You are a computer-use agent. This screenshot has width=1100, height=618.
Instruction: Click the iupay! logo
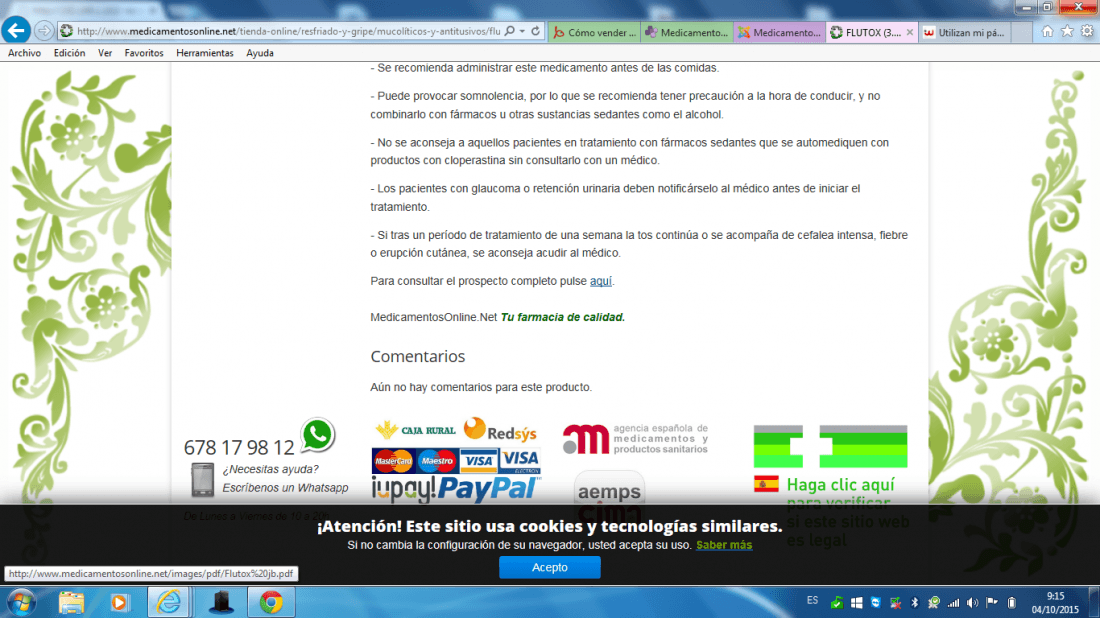click(x=403, y=489)
